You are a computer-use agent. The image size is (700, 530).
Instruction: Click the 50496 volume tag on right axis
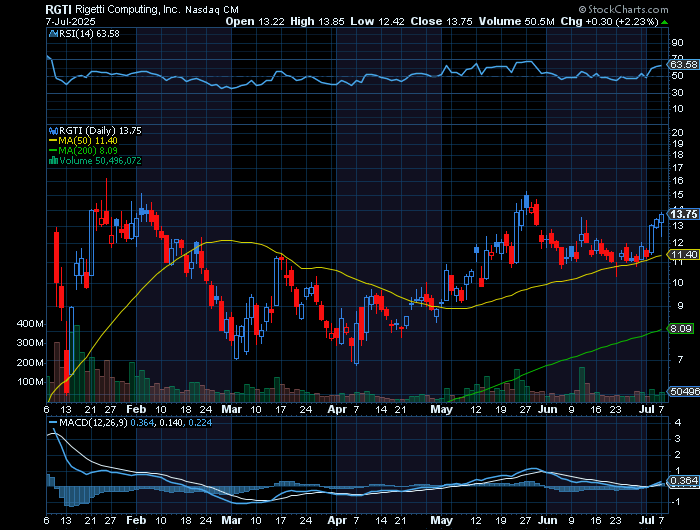click(x=684, y=392)
